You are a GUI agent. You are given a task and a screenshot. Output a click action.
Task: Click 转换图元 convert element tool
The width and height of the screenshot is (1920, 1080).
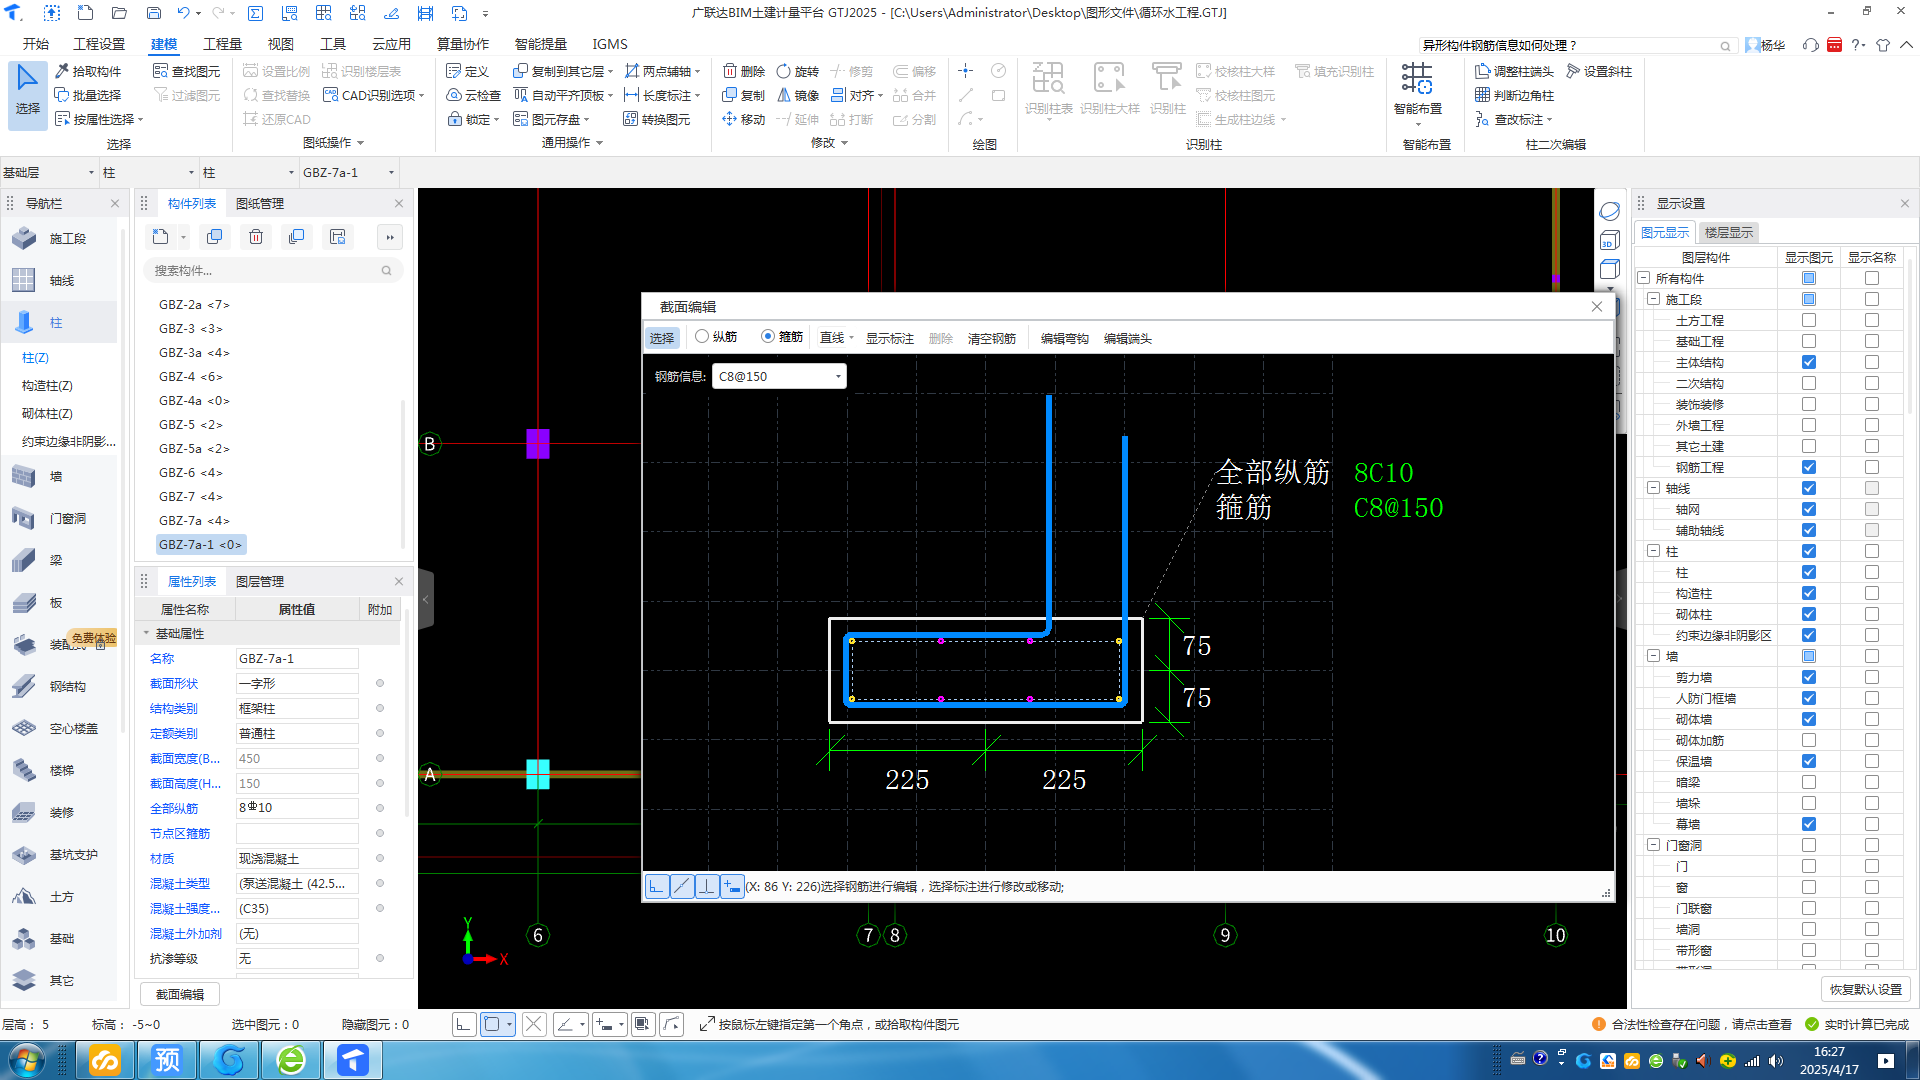pyautogui.click(x=657, y=119)
